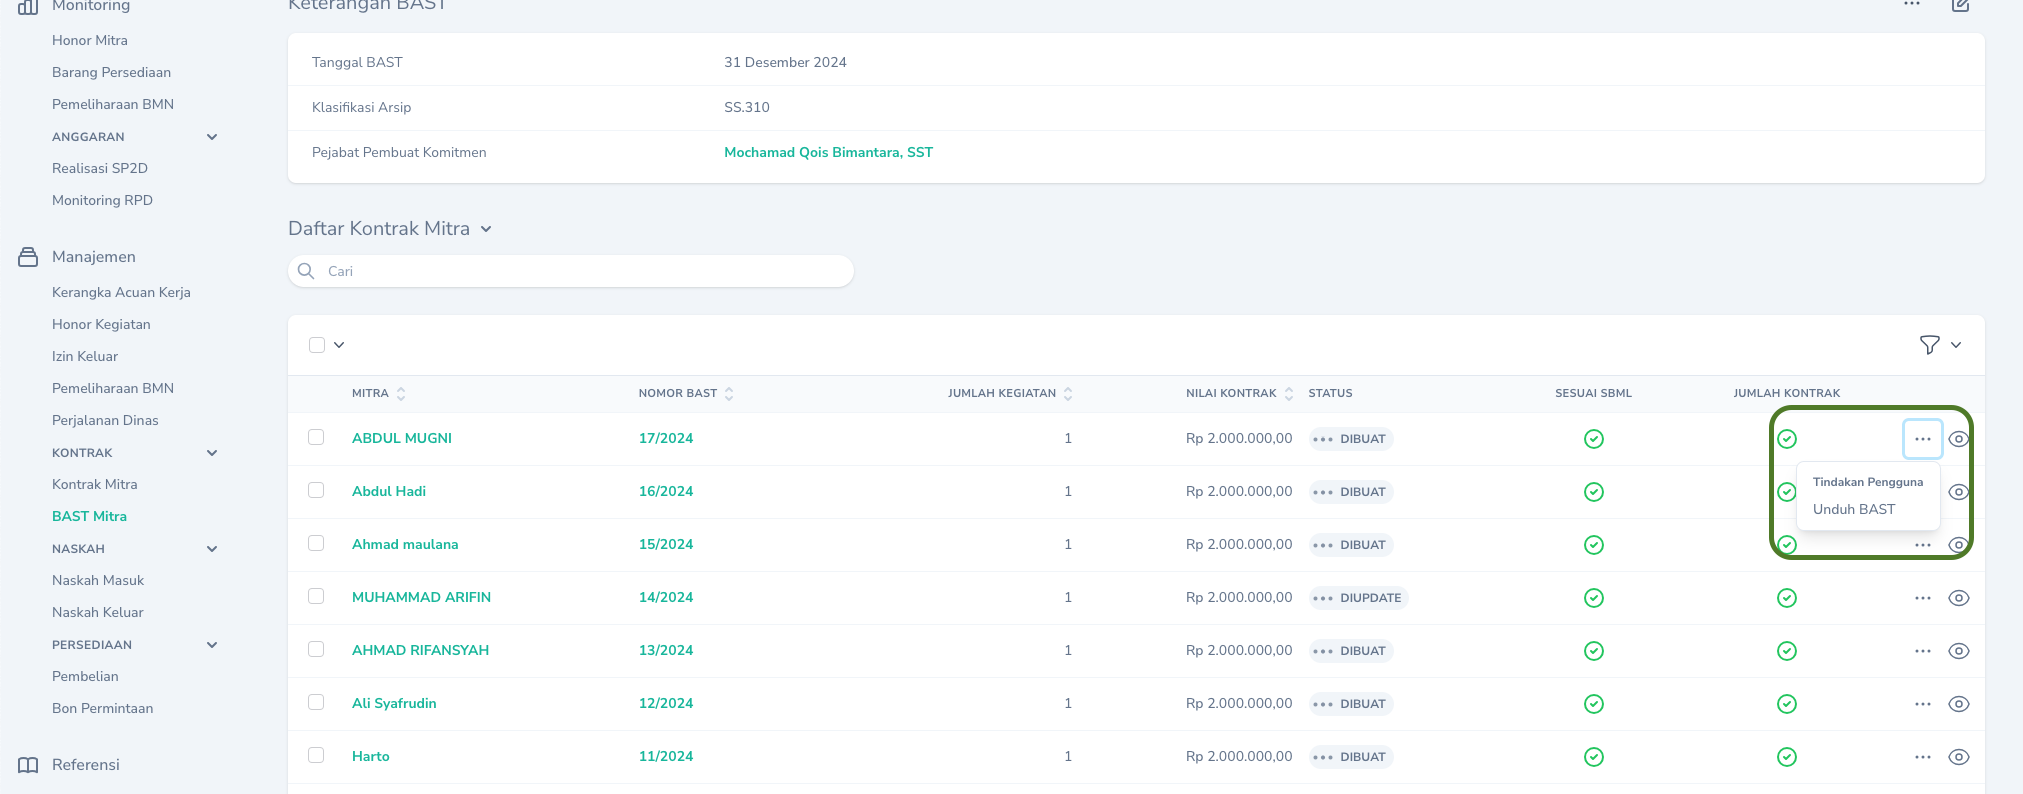The width and height of the screenshot is (2023, 794).
Task: Open BAST number 13/2024 link
Action: coord(666,651)
